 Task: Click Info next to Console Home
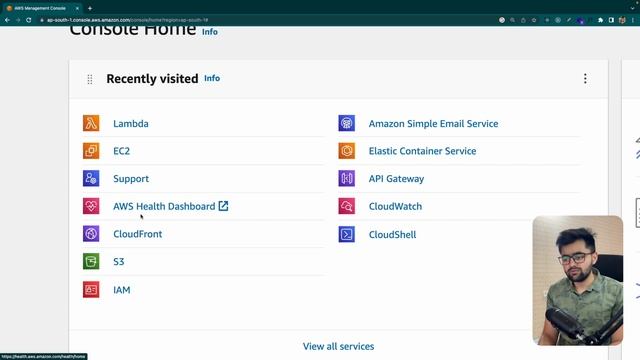210,32
